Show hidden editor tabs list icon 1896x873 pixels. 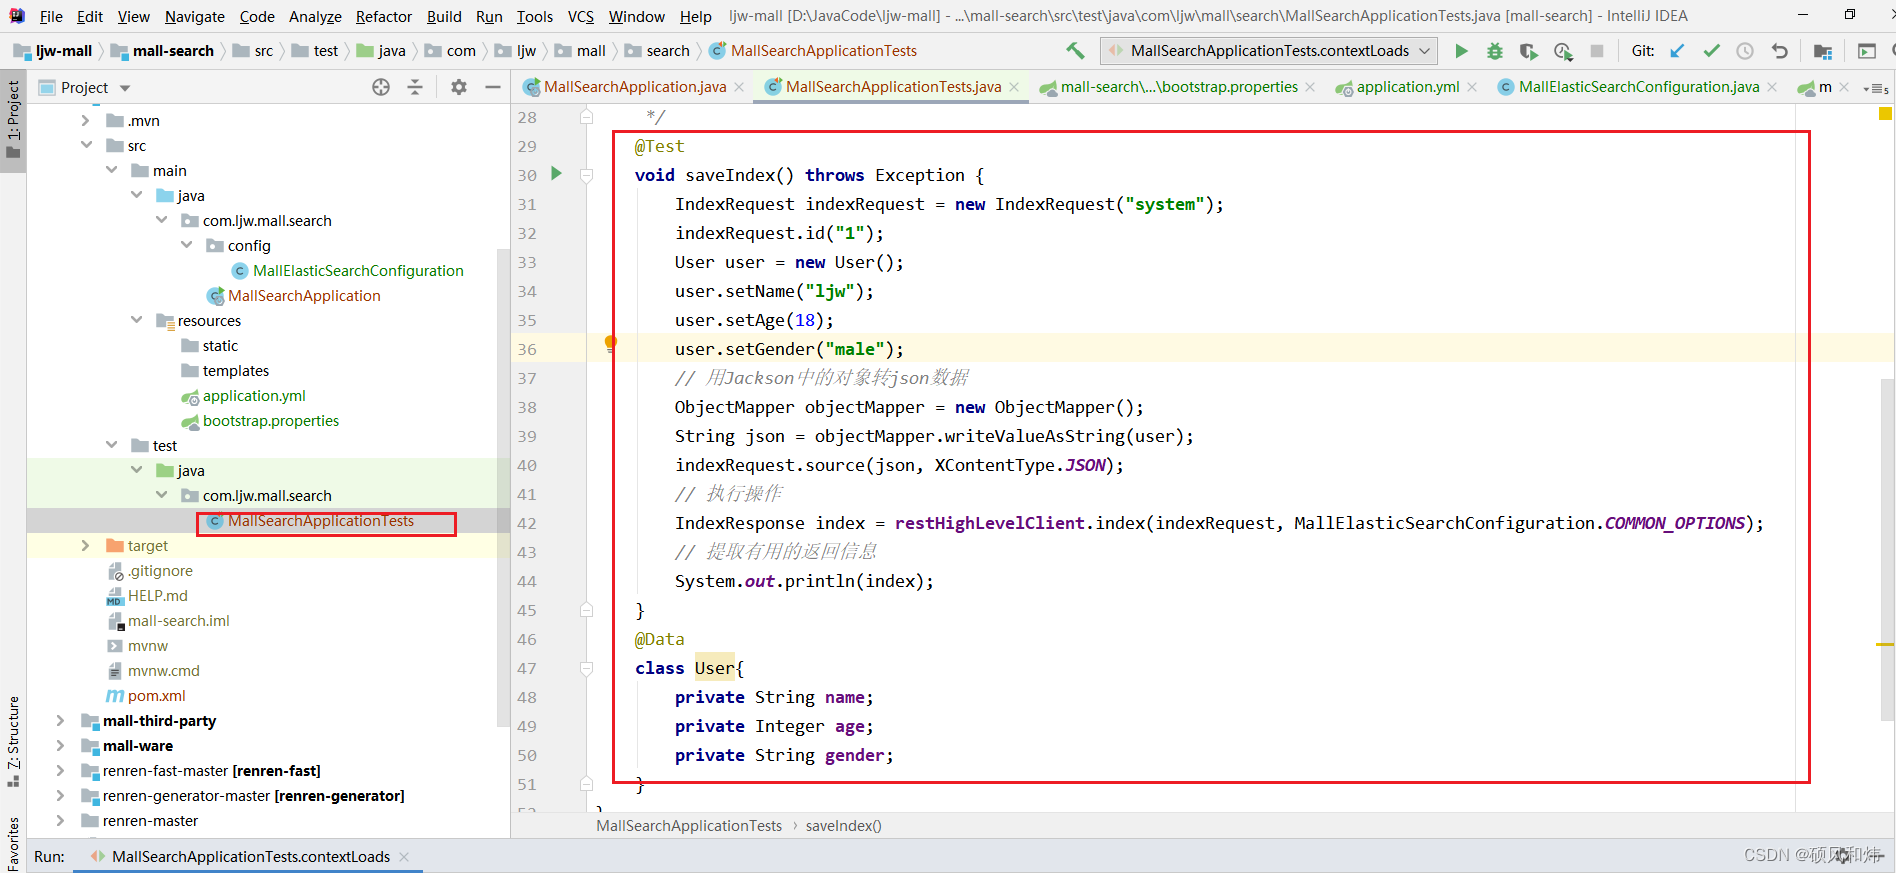pos(1876,89)
